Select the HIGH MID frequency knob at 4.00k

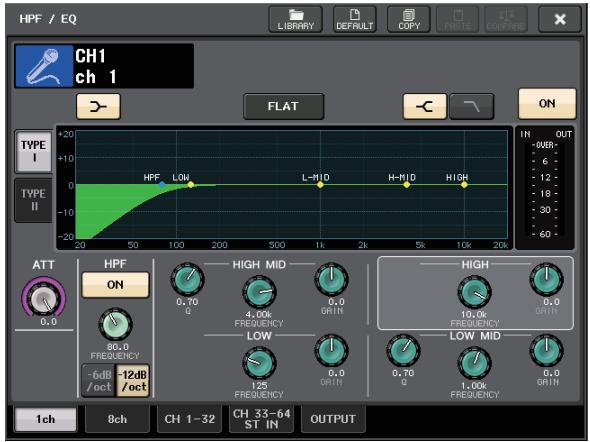click(259, 292)
